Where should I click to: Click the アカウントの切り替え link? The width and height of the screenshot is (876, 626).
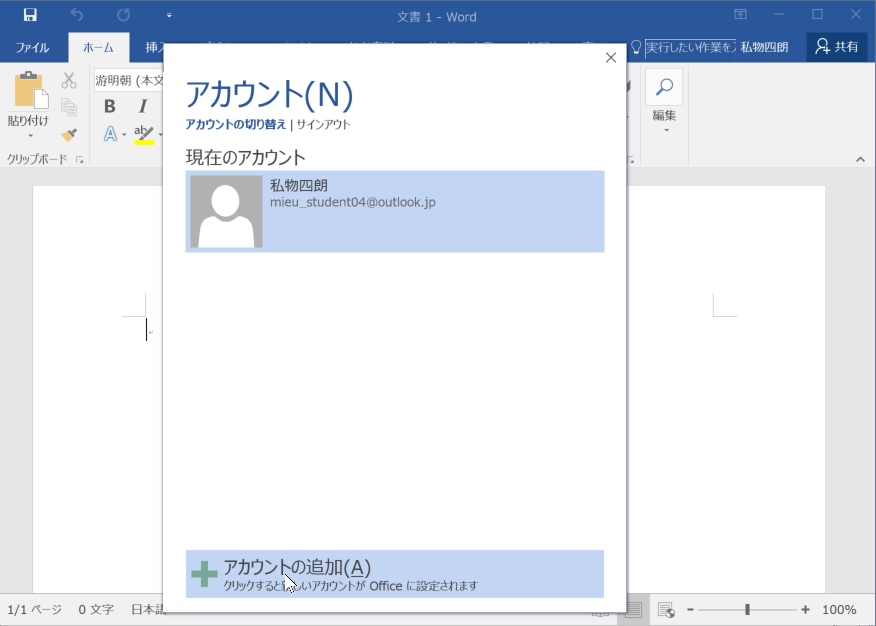click(236, 124)
